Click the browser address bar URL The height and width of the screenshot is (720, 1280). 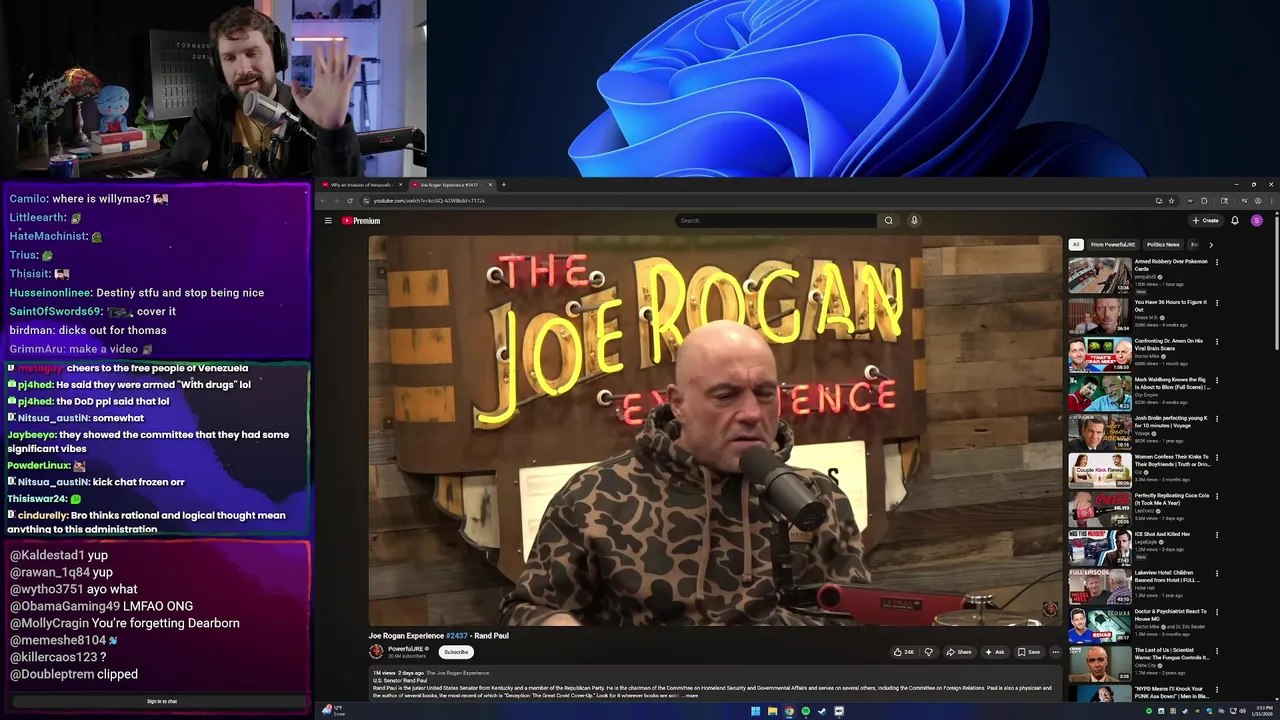click(x=429, y=200)
